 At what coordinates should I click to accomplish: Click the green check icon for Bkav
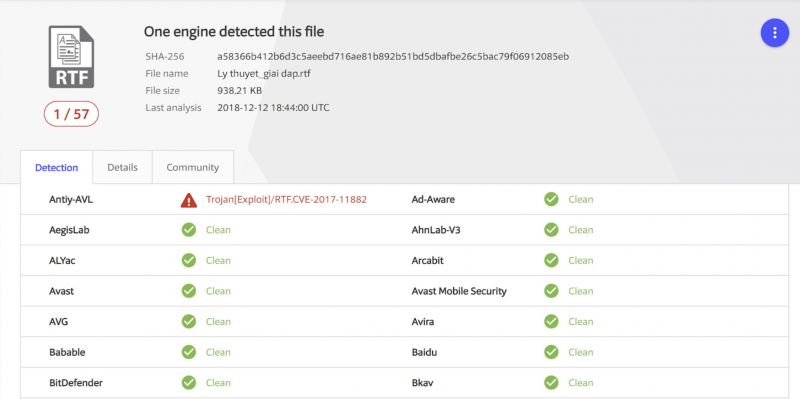(x=551, y=383)
